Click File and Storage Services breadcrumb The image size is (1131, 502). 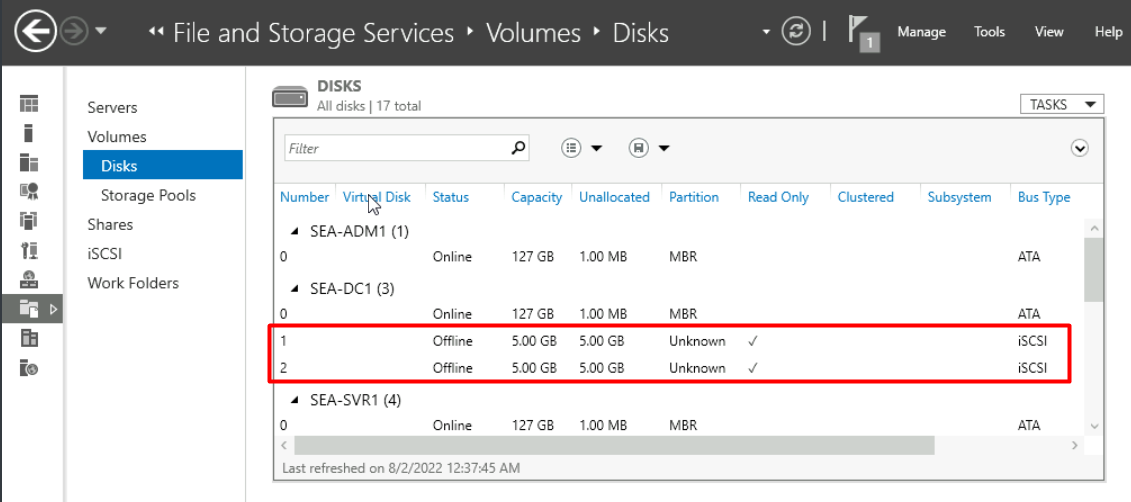click(314, 33)
